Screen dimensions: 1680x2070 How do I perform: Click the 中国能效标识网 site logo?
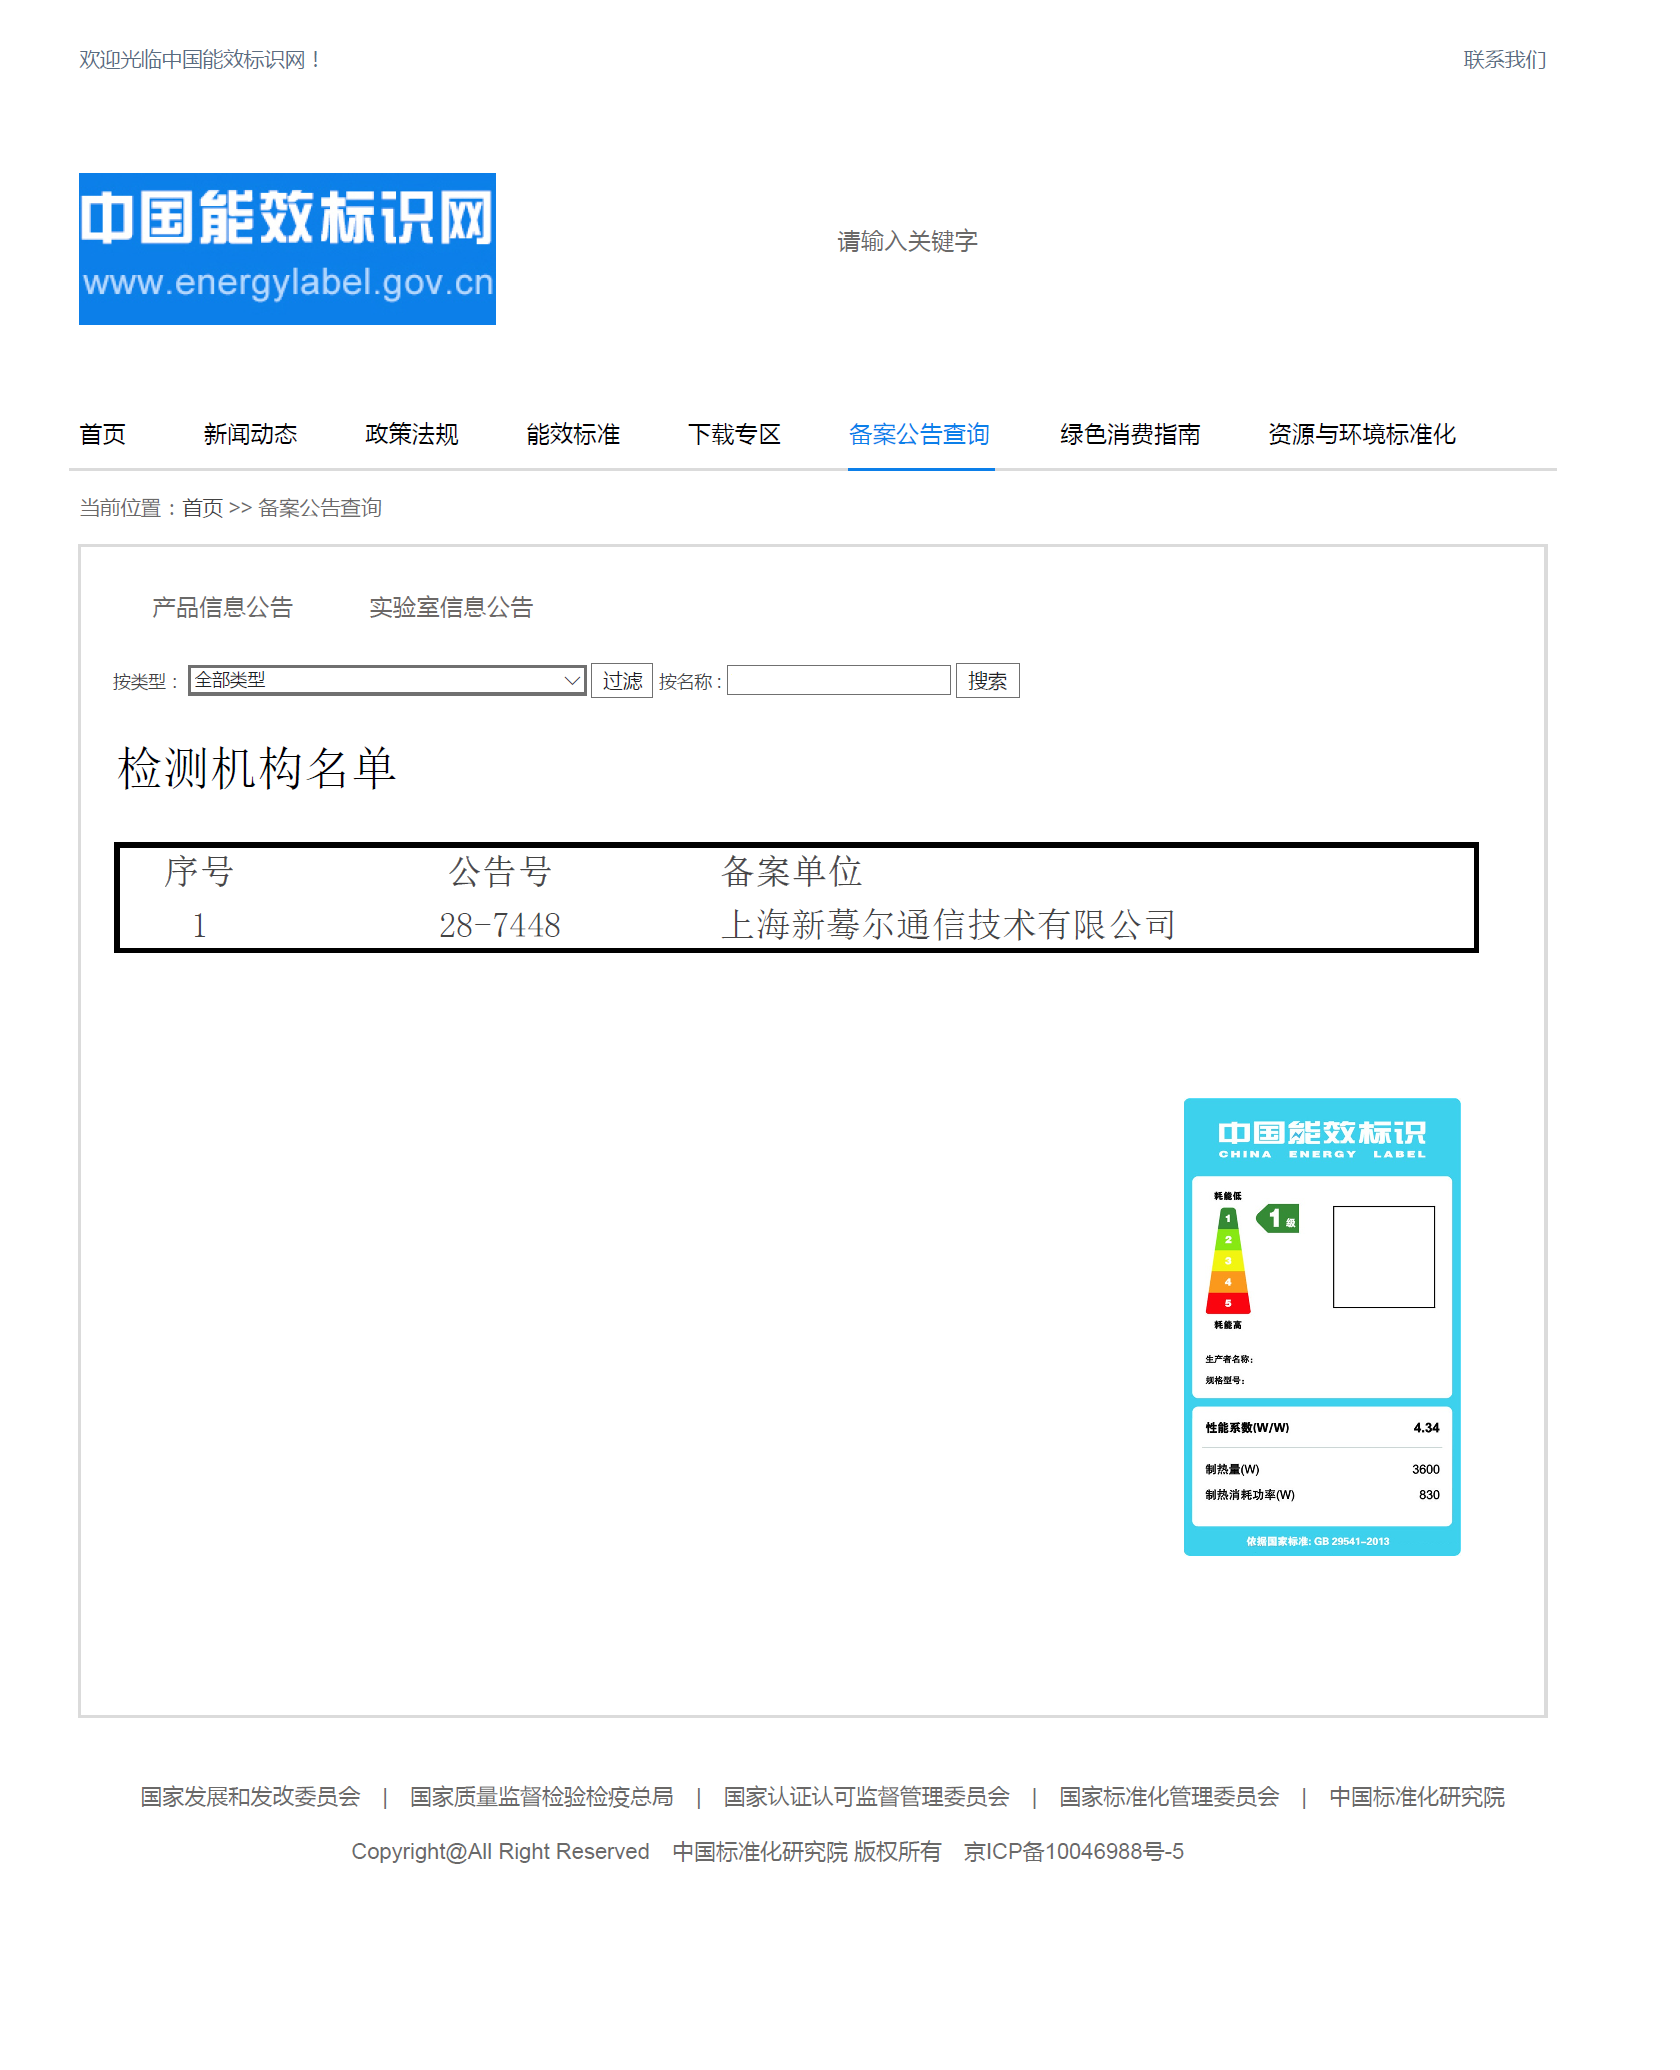286,249
